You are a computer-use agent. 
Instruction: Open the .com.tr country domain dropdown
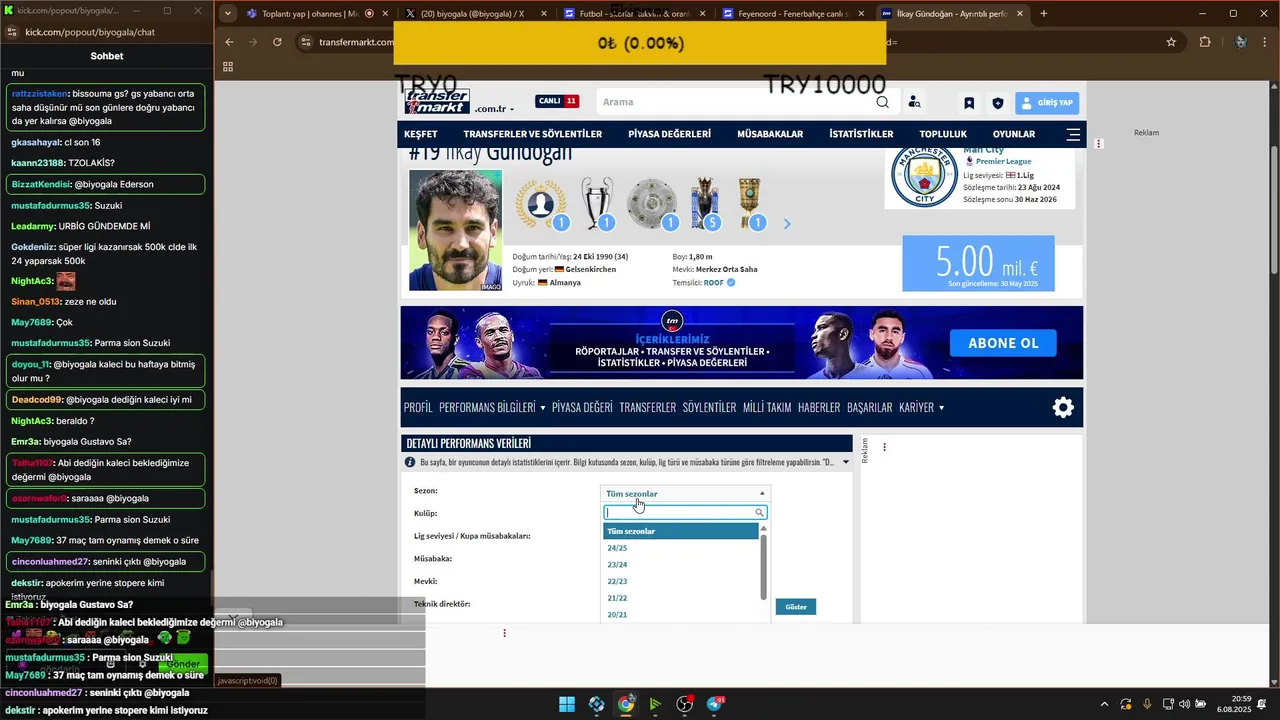tap(494, 109)
